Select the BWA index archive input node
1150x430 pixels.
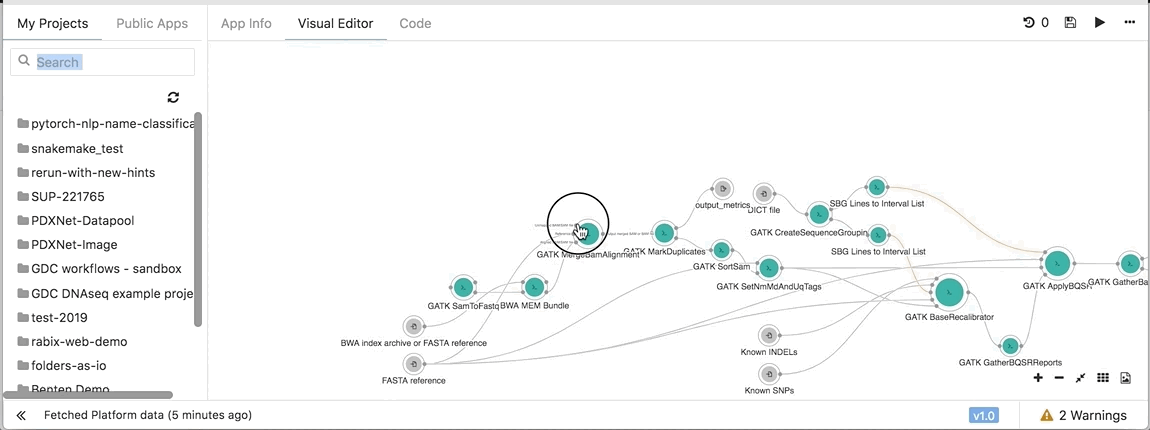click(414, 326)
